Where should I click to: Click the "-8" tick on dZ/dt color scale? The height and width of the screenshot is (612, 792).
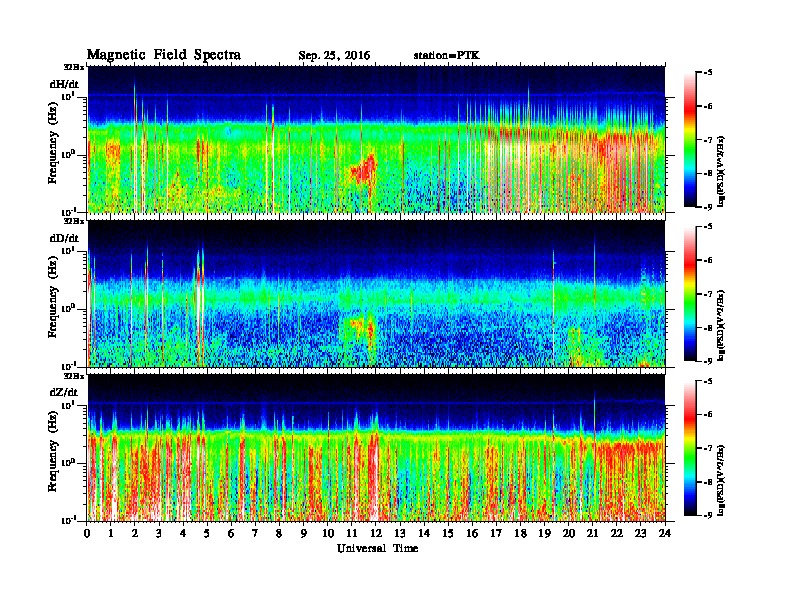coord(708,482)
